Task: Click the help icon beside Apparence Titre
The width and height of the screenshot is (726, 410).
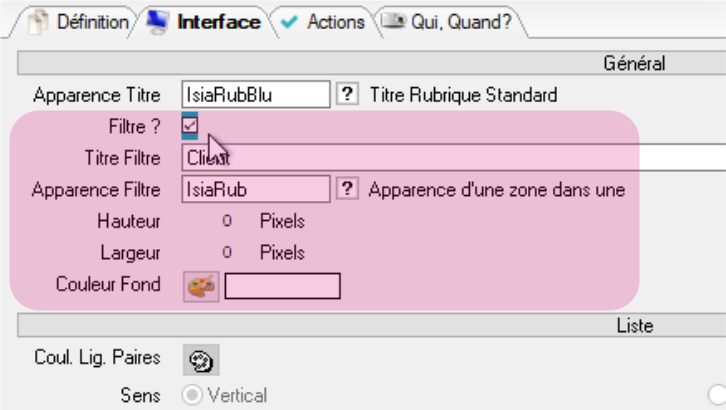Action: coord(347,95)
